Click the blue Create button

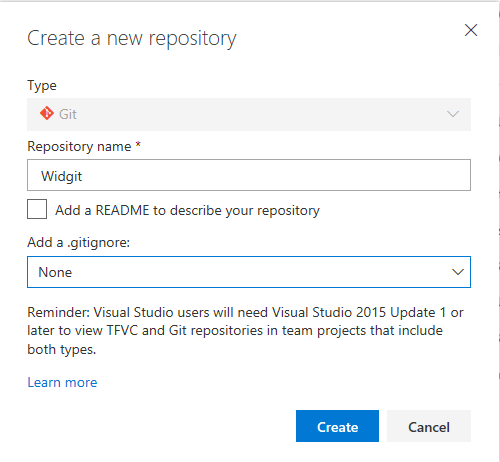[x=337, y=426]
